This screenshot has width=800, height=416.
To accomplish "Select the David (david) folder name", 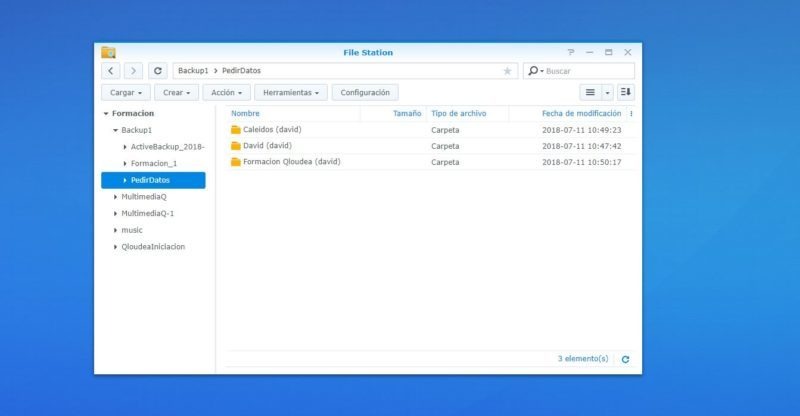I will point(267,146).
